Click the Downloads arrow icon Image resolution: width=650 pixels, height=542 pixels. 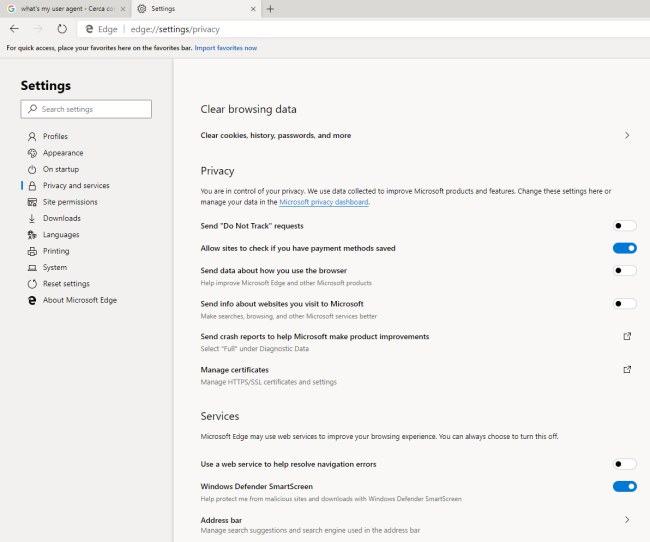tap(32, 218)
